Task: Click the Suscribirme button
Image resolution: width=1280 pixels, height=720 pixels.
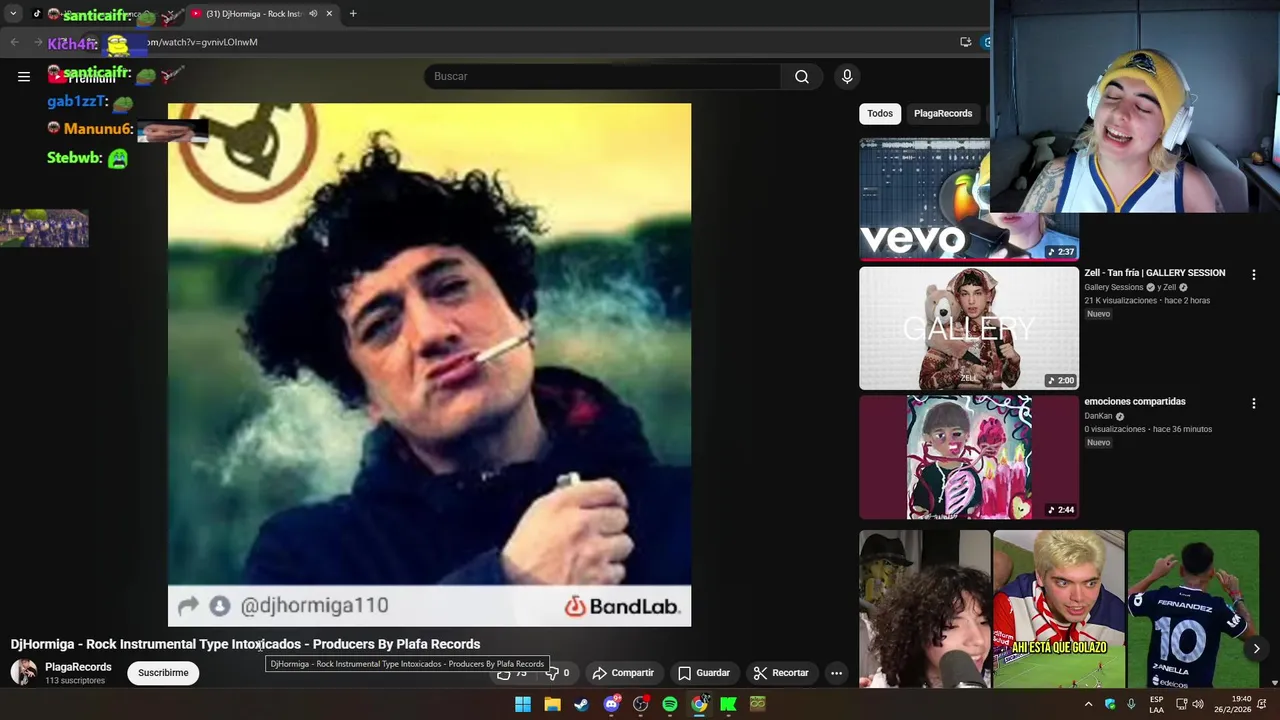Action: pyautogui.click(x=163, y=673)
